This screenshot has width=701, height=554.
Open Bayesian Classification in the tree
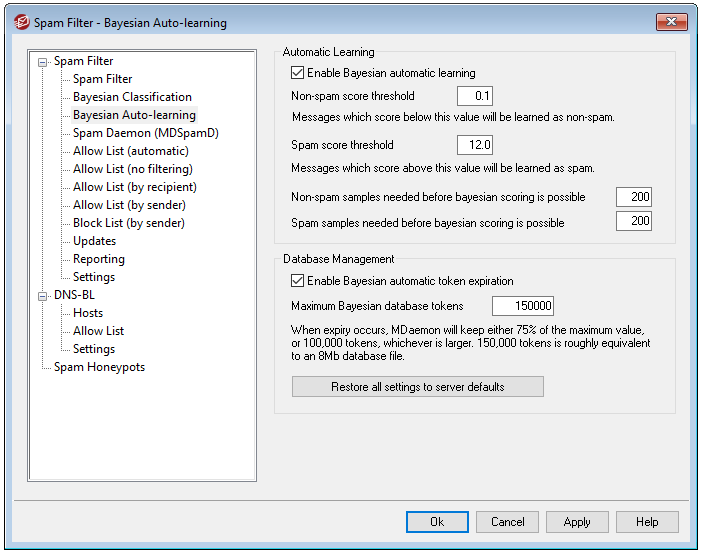(132, 97)
